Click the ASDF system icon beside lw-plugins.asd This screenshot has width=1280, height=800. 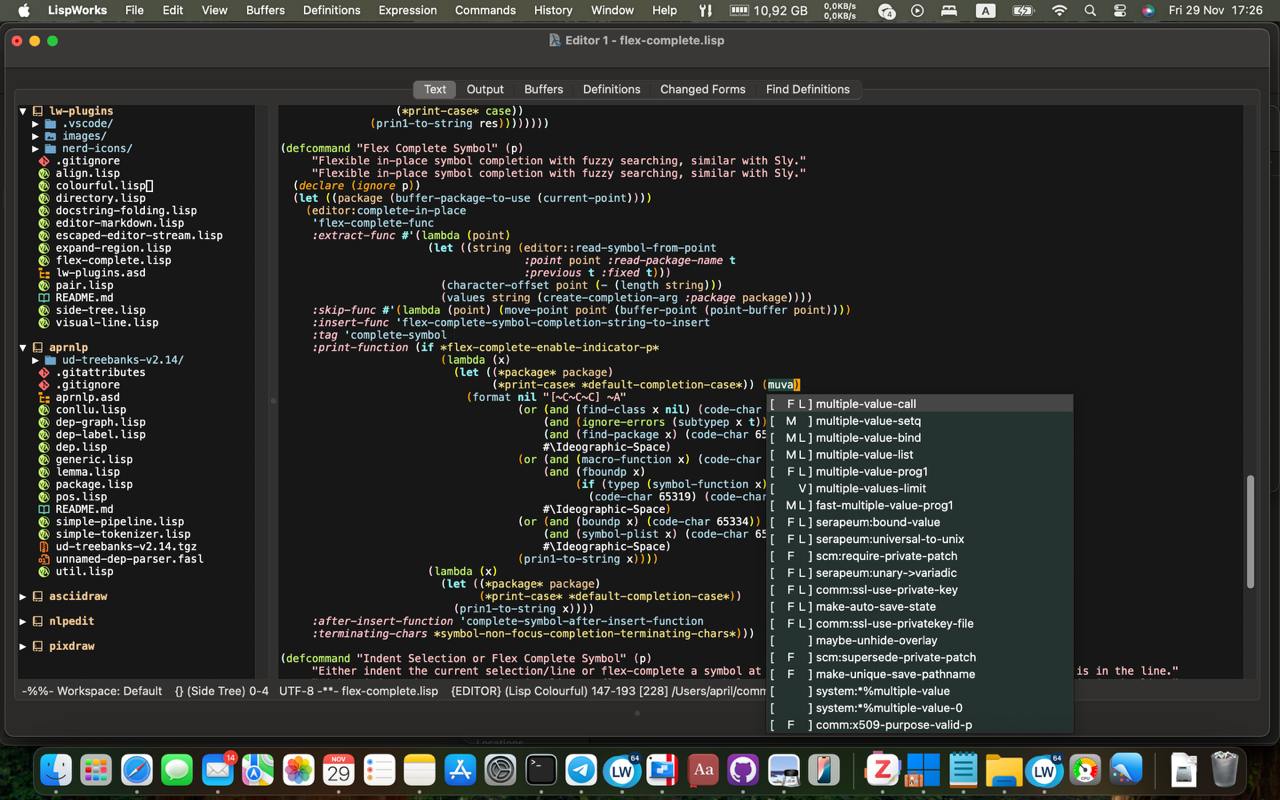coord(44,273)
